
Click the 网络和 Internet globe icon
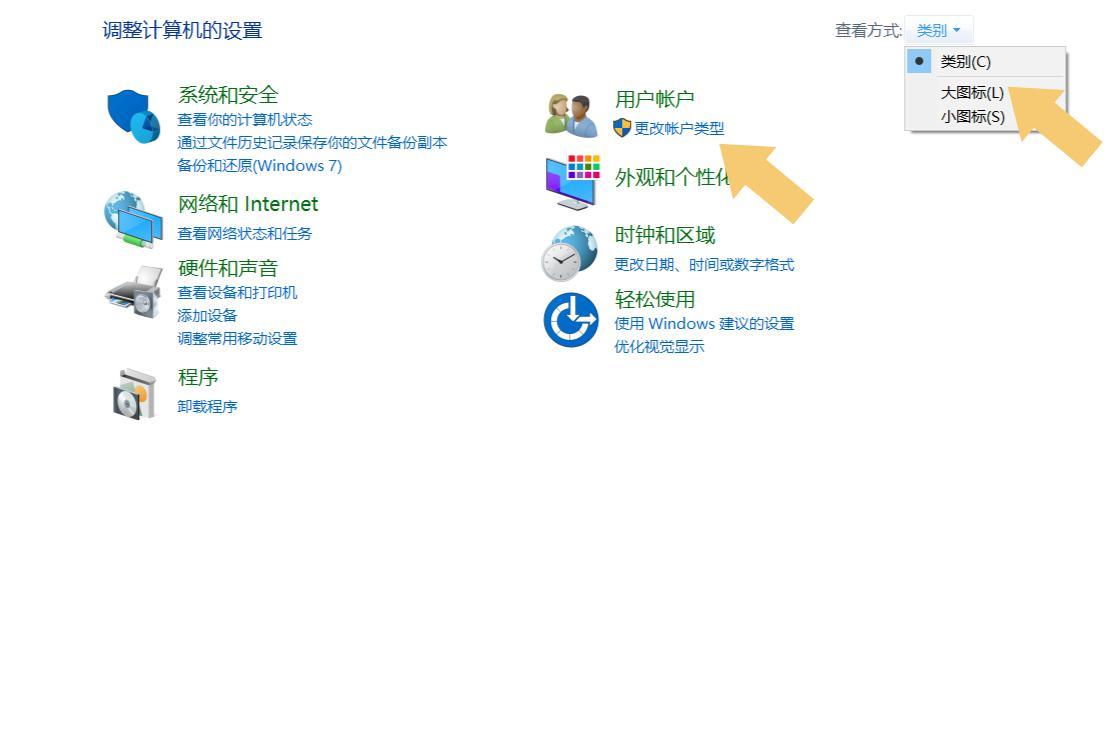pos(133,218)
